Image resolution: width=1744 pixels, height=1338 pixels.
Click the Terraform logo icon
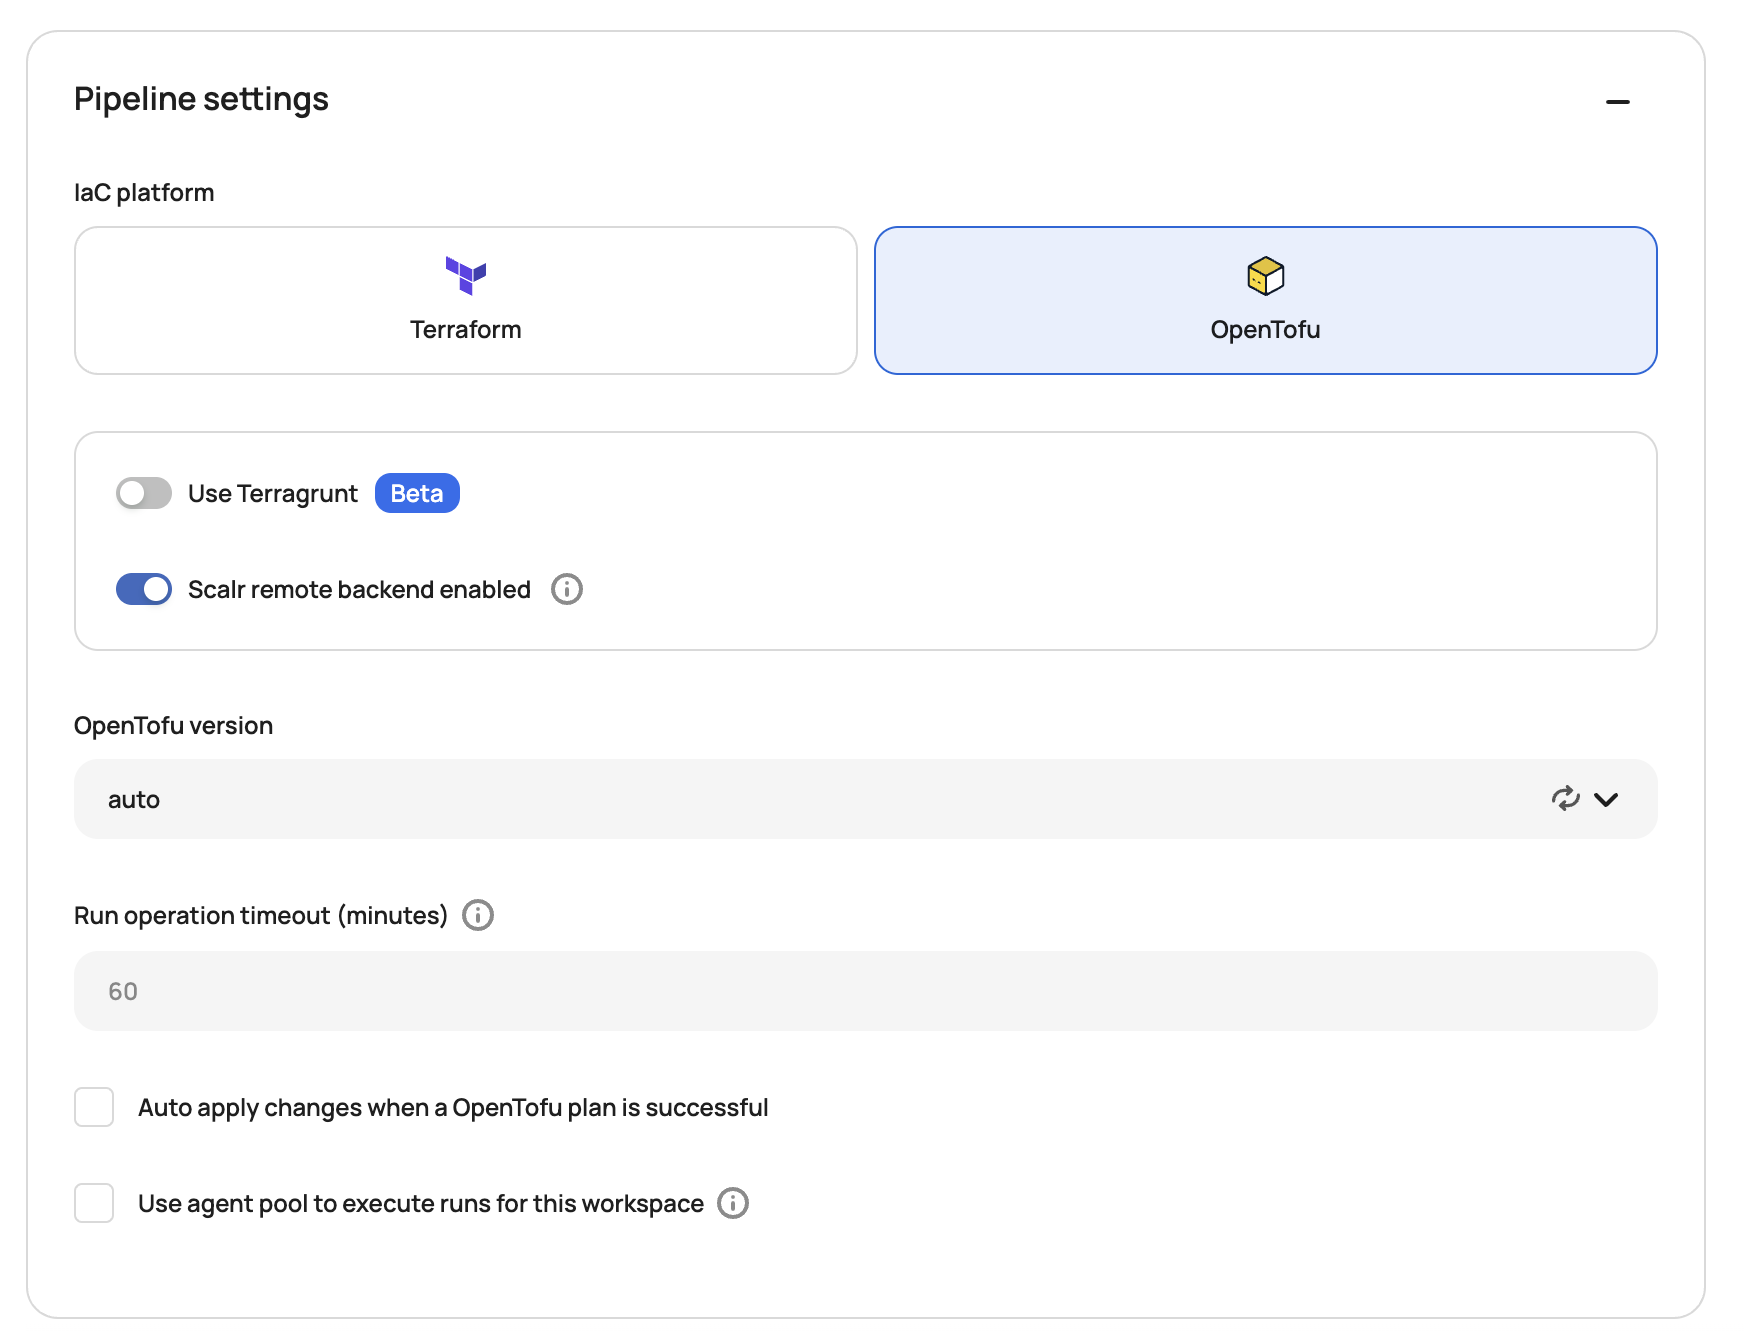click(465, 275)
